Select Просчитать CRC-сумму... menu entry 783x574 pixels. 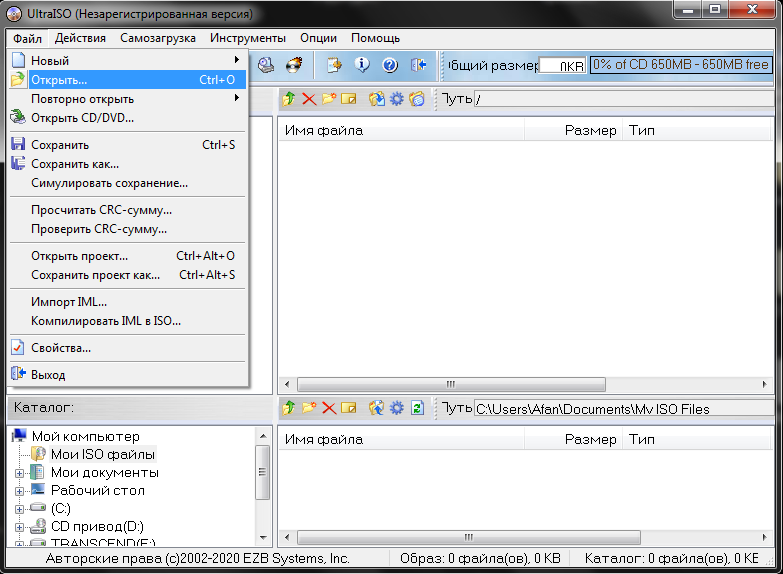tap(127, 210)
